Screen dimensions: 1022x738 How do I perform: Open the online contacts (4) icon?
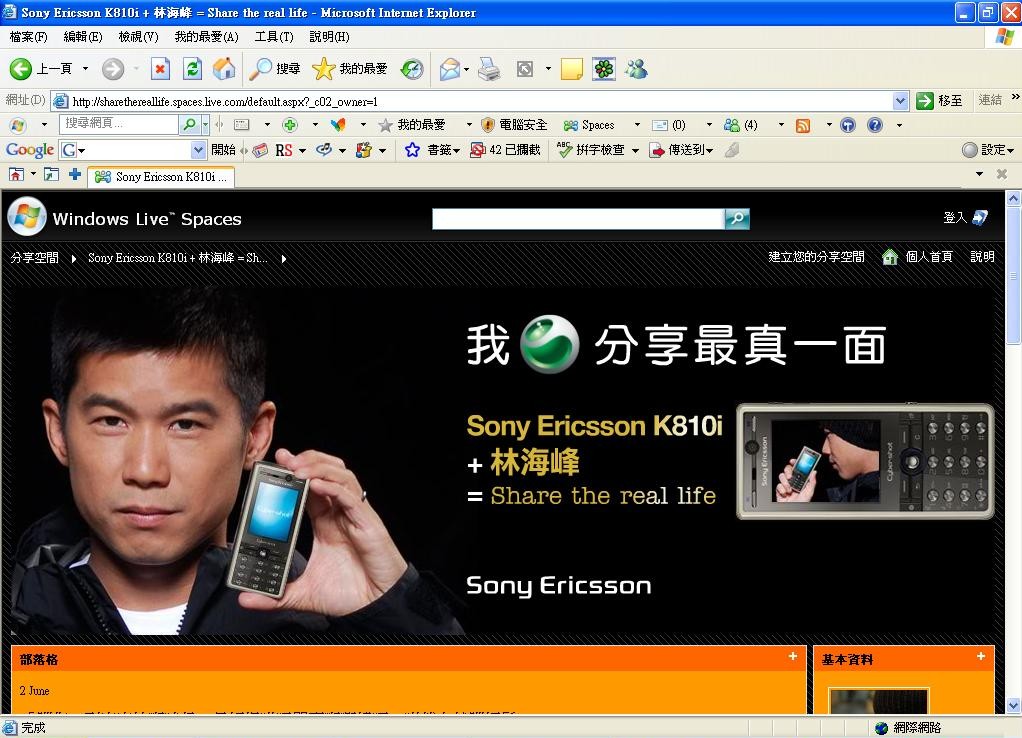click(741, 125)
